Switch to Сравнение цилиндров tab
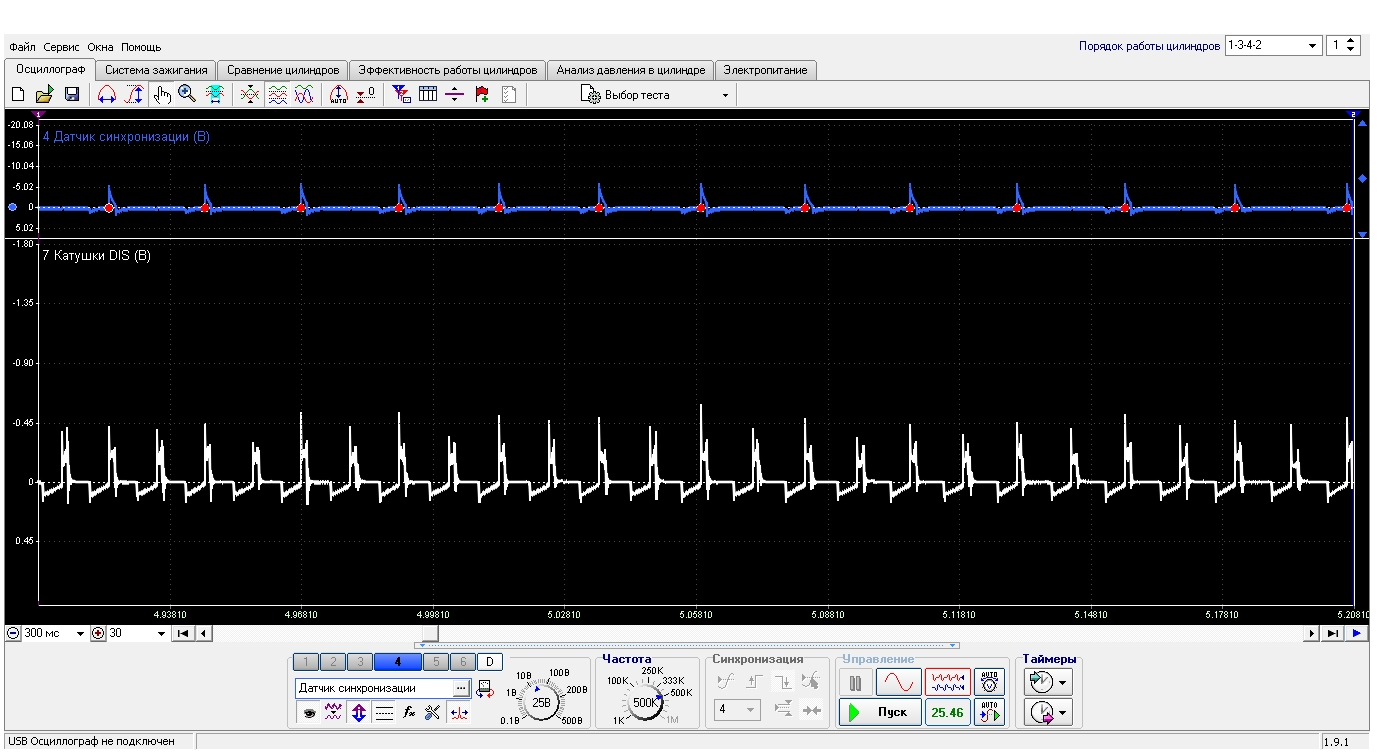Screen dimensions: 1382x754 point(283,70)
